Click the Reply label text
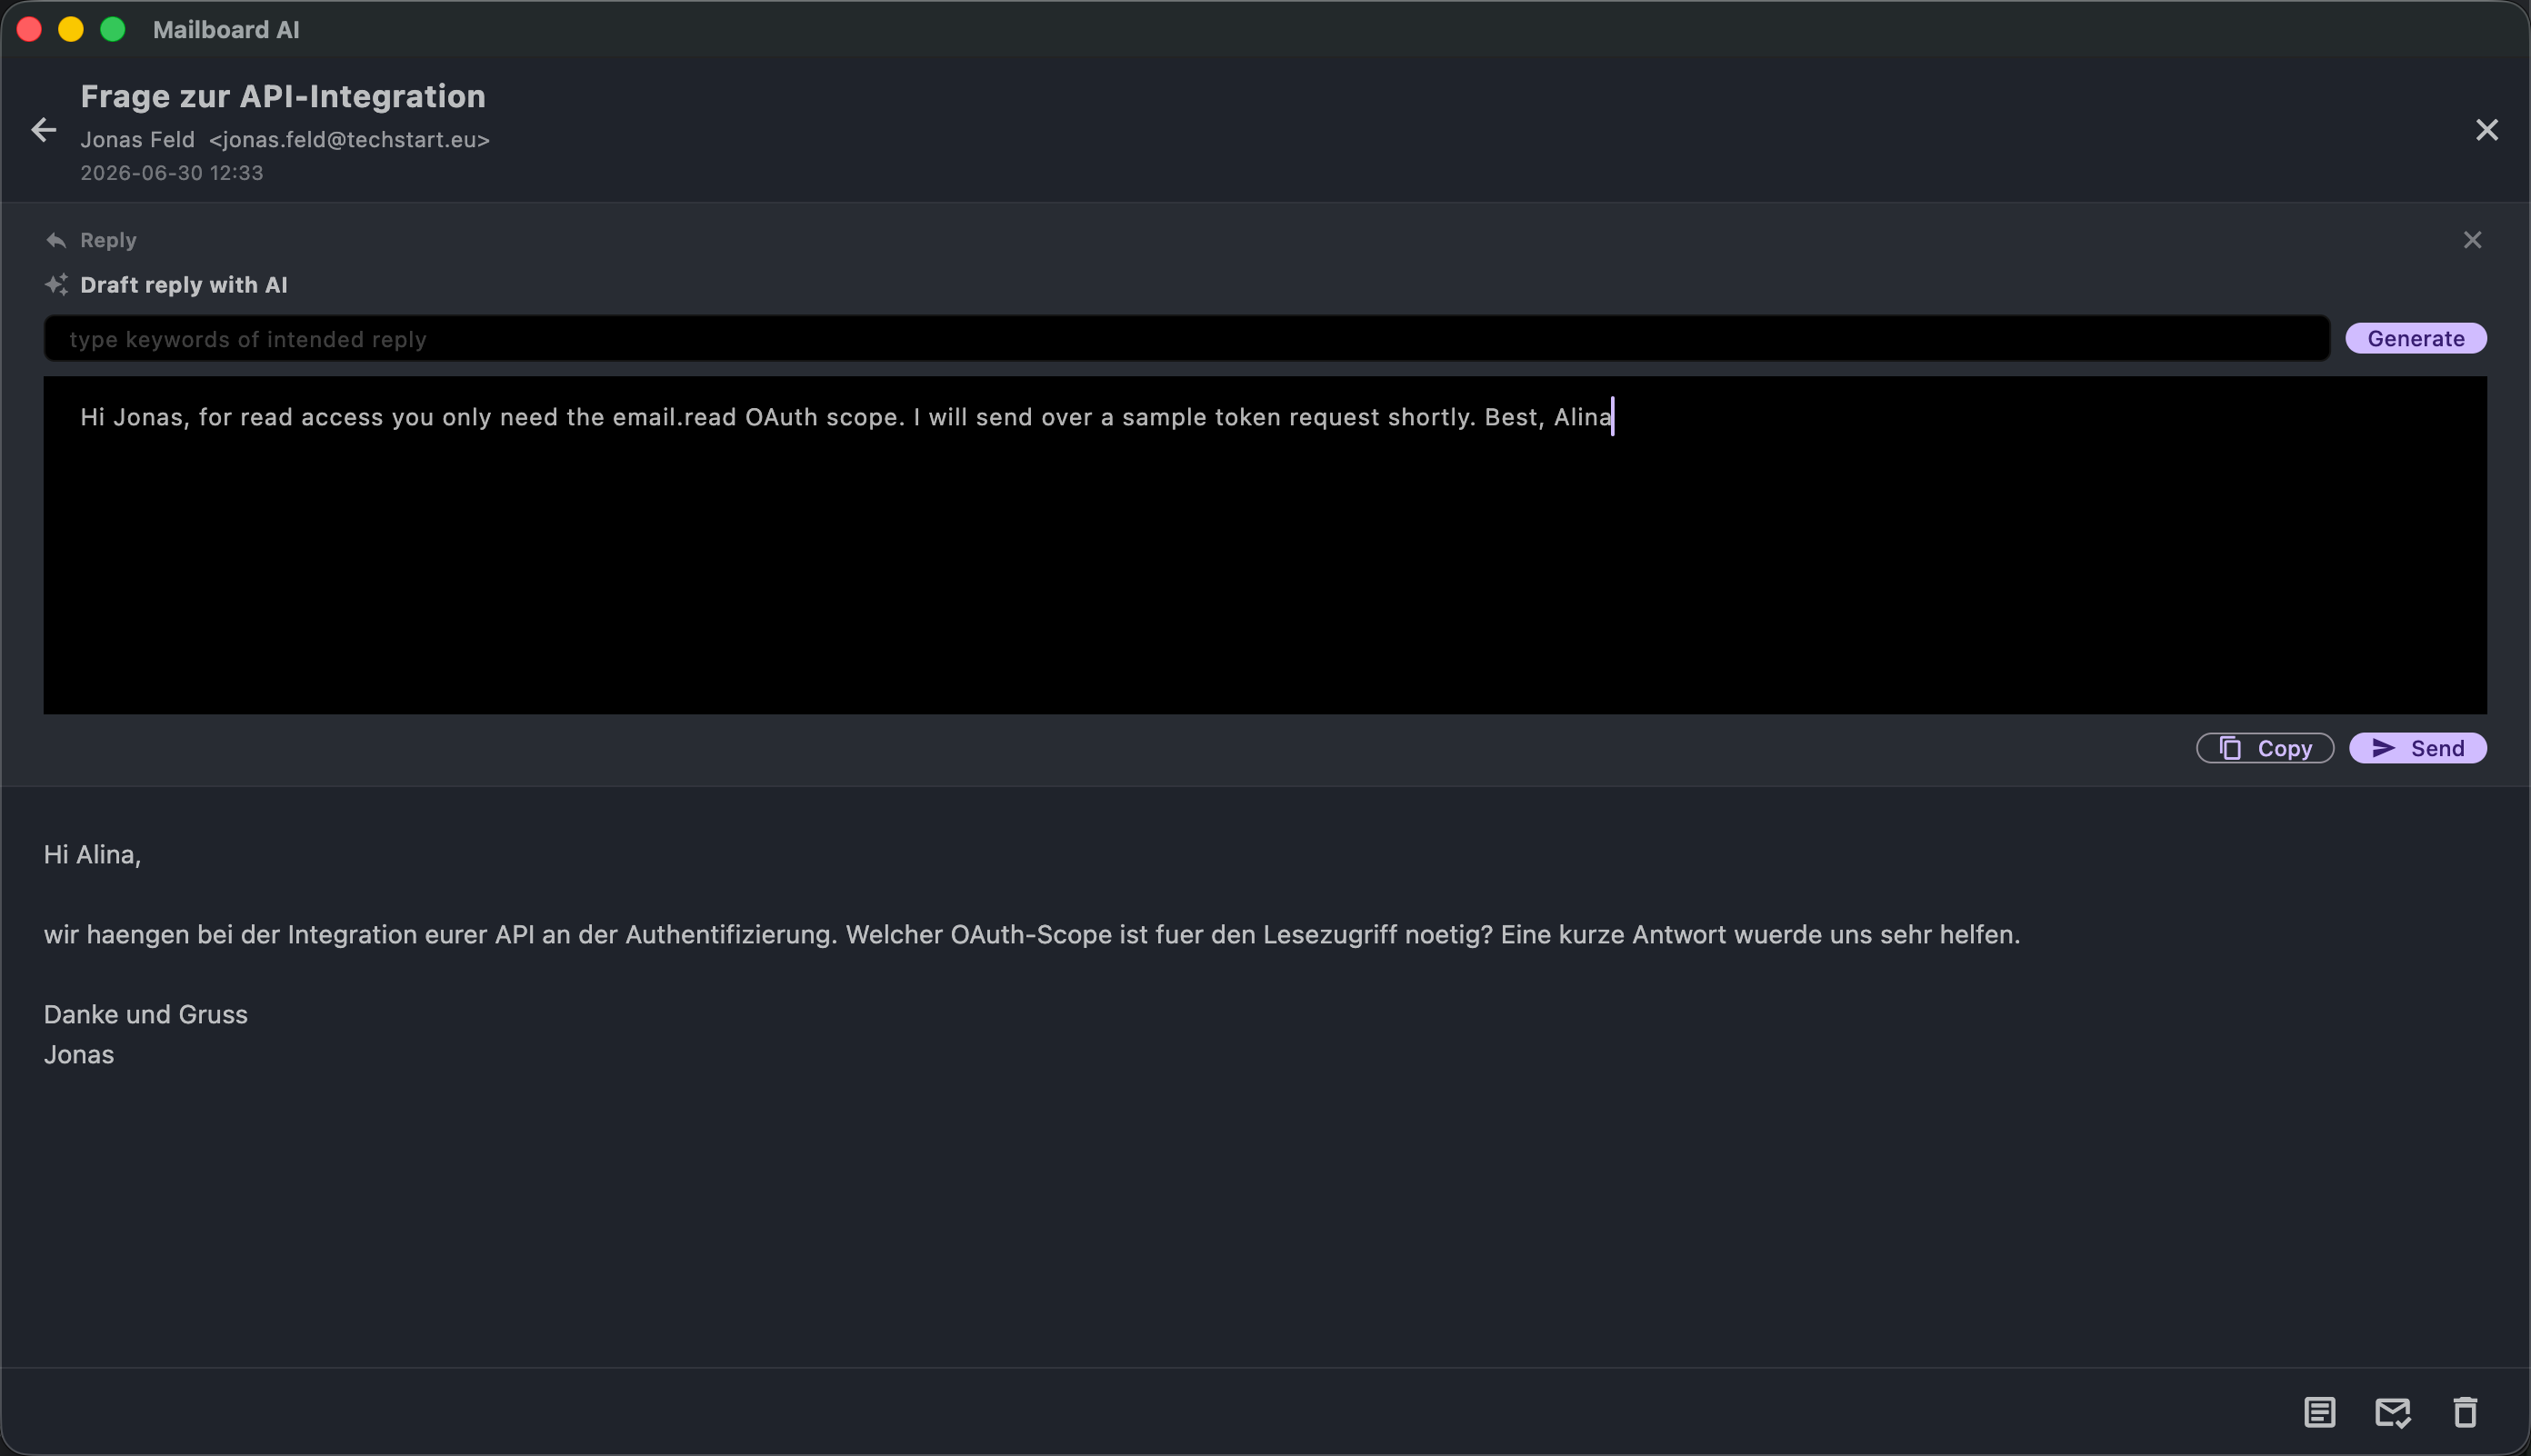 (x=108, y=240)
